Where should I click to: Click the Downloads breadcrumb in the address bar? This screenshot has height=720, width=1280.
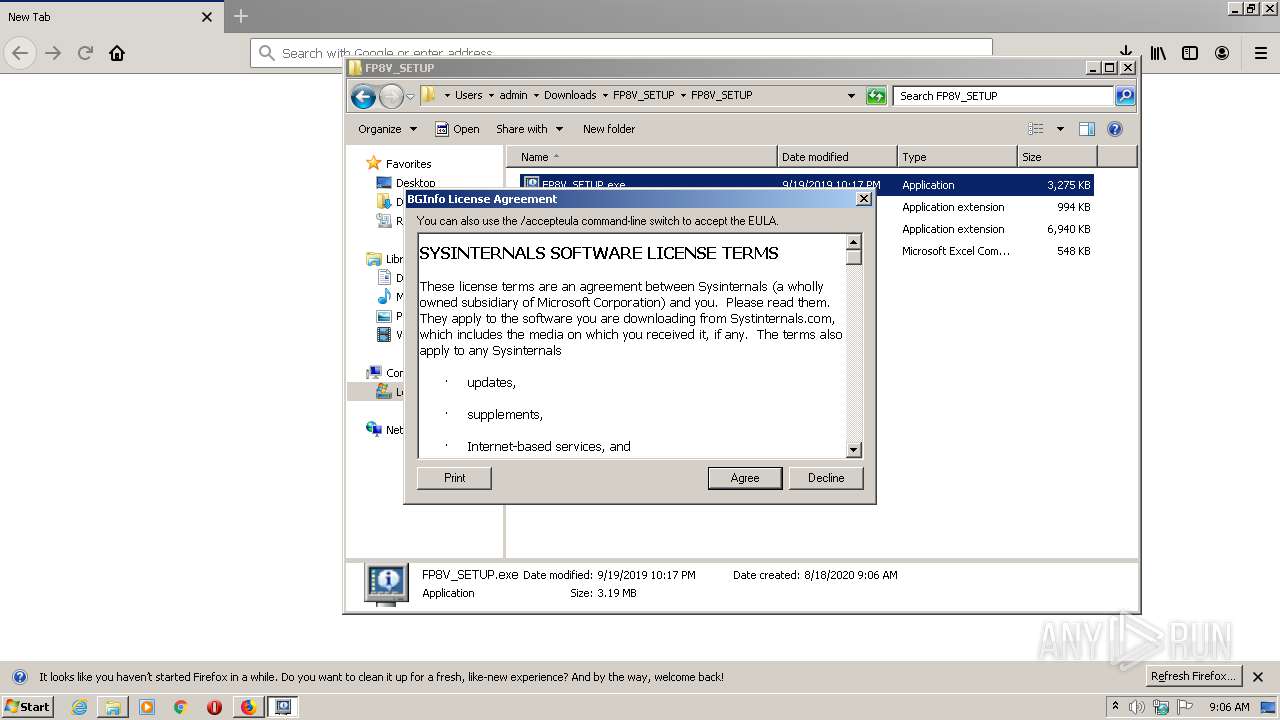(570, 95)
